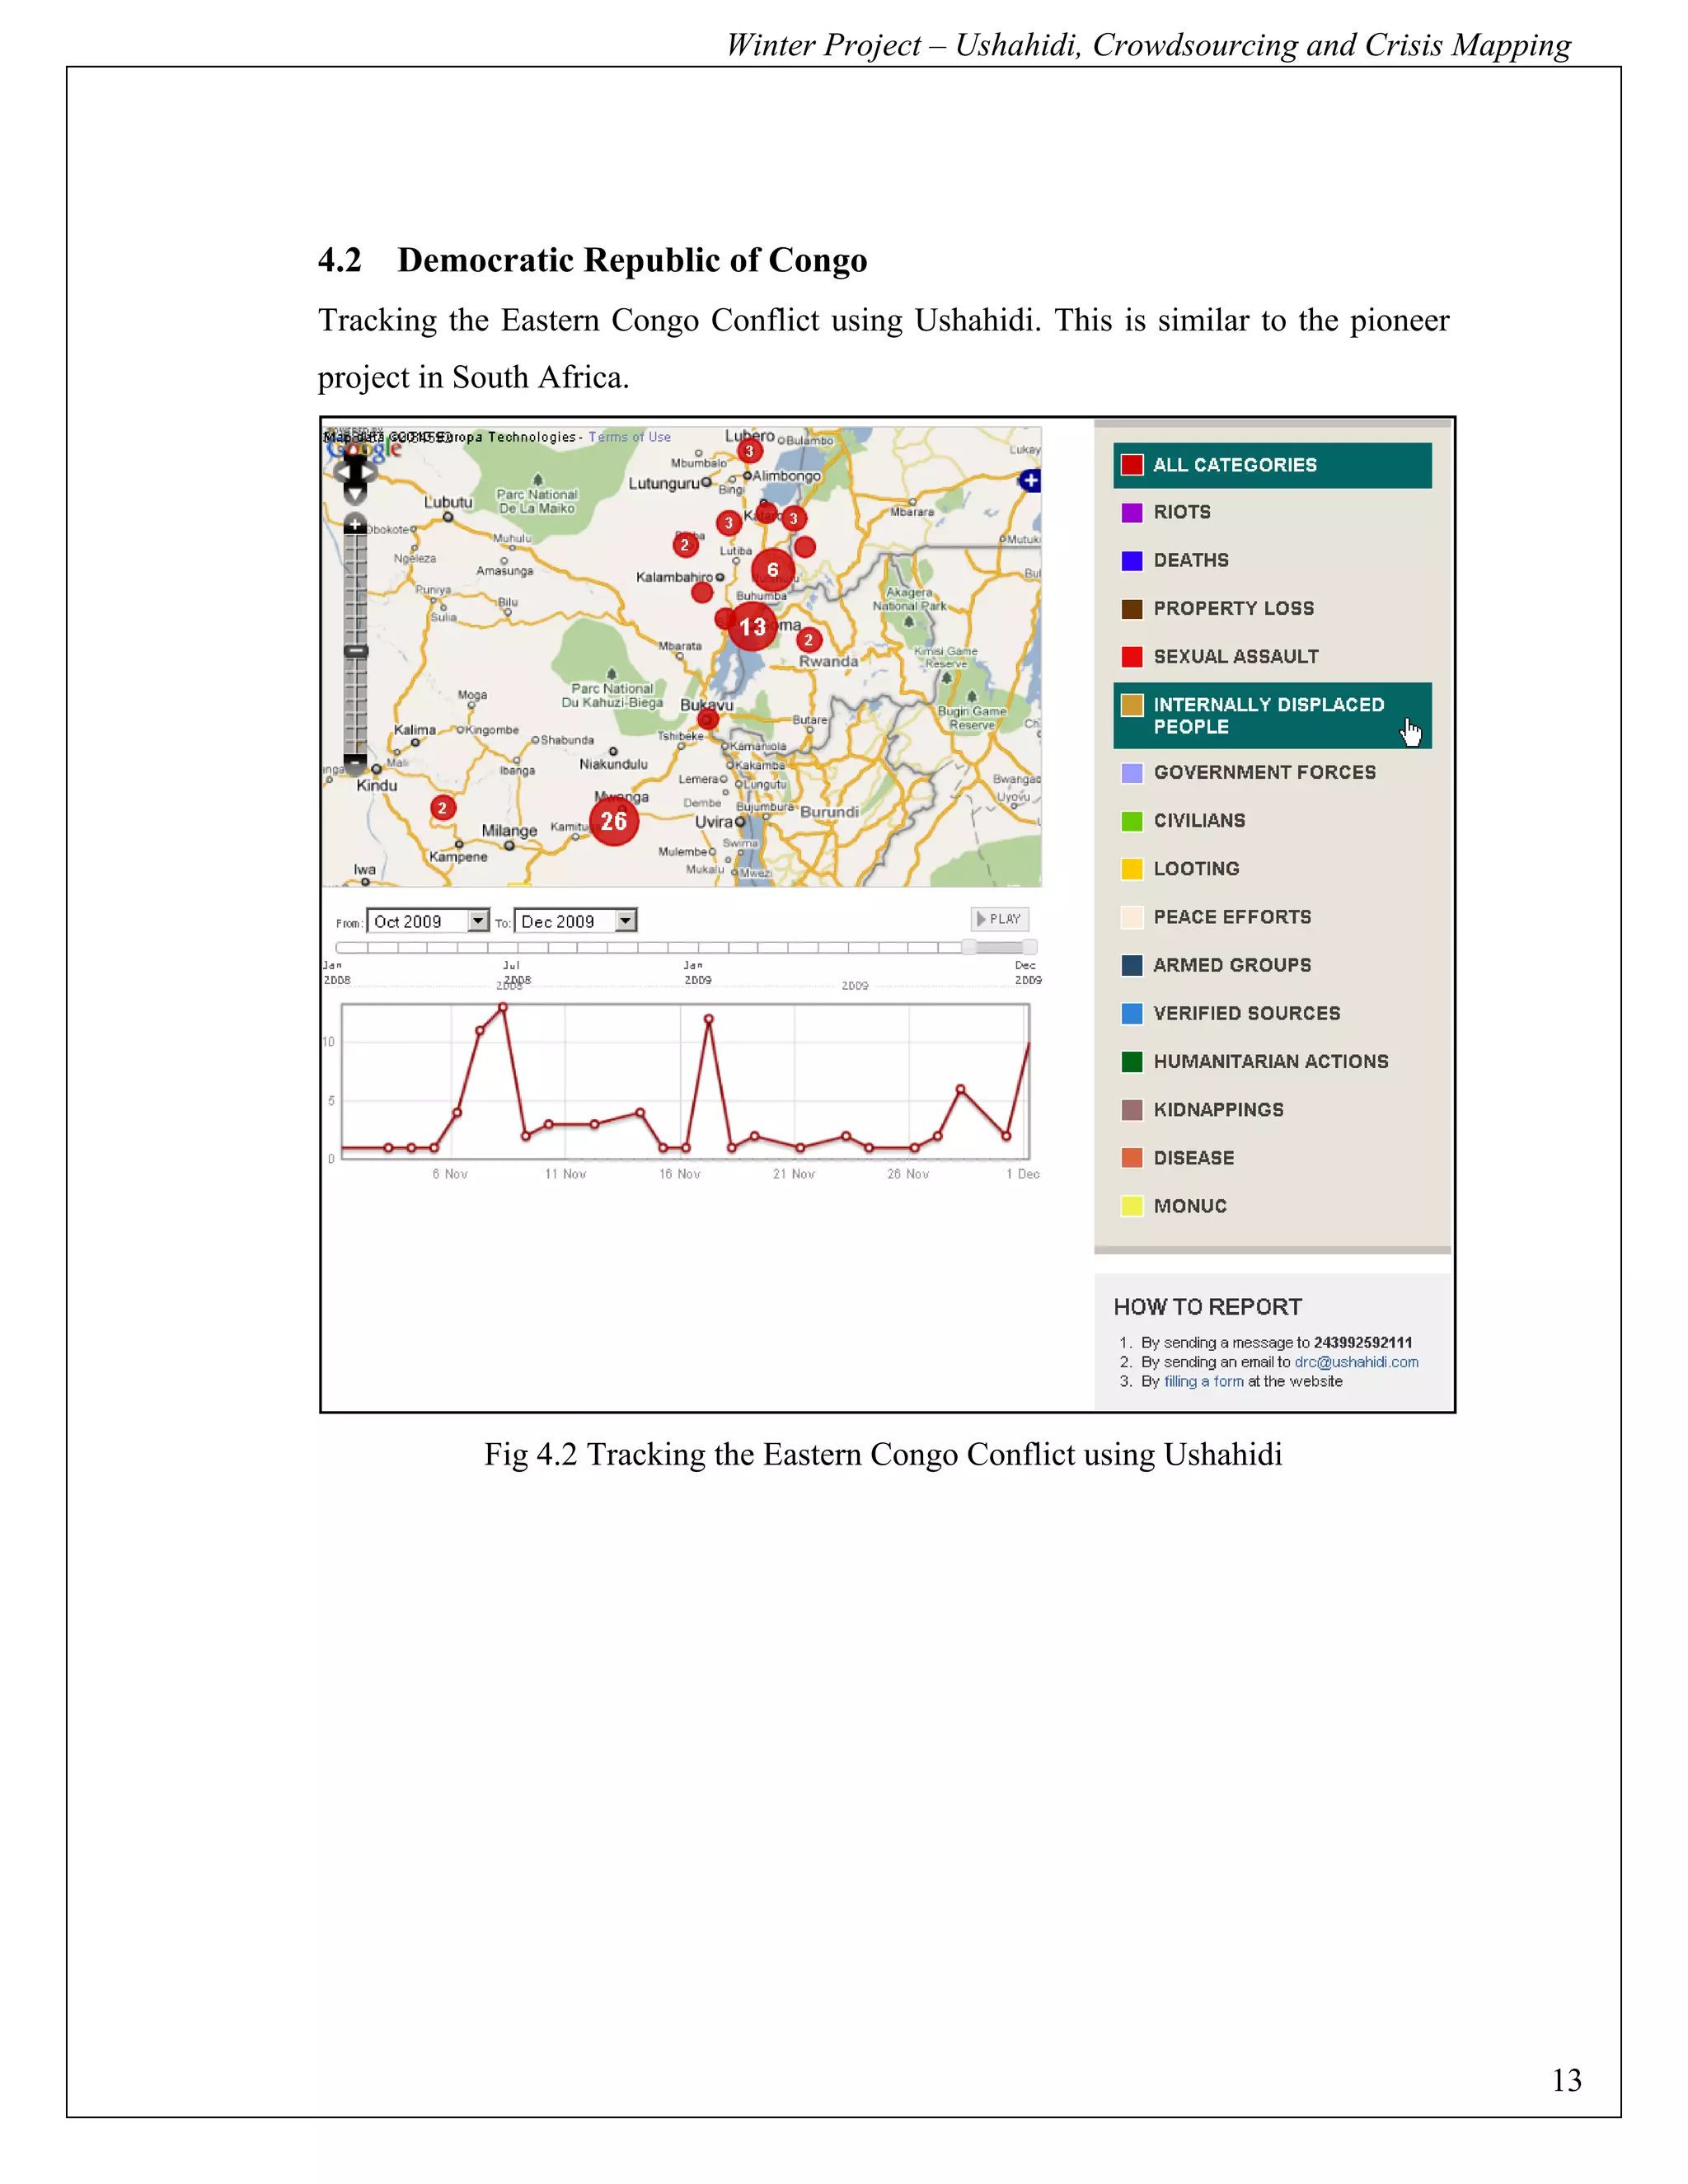Filter by CIVILIANS category

(1272, 820)
